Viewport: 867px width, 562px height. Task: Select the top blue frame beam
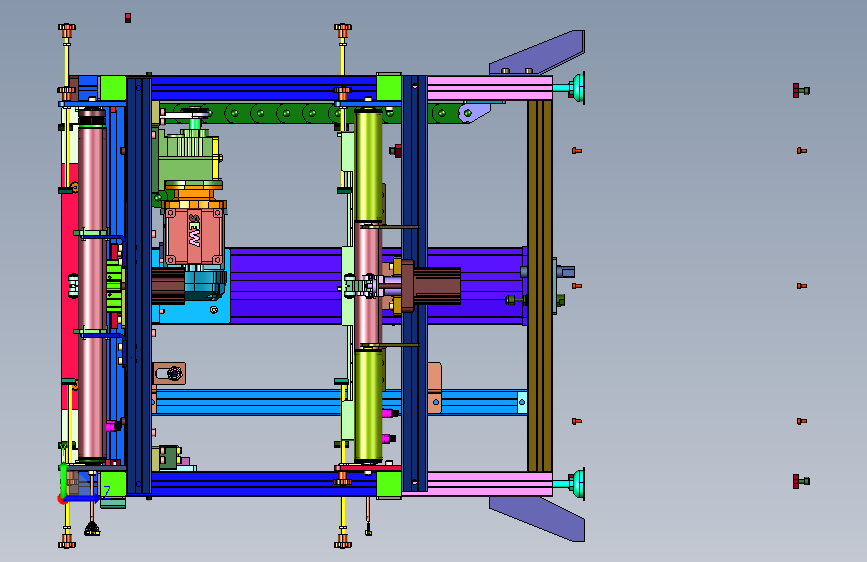coord(263,88)
